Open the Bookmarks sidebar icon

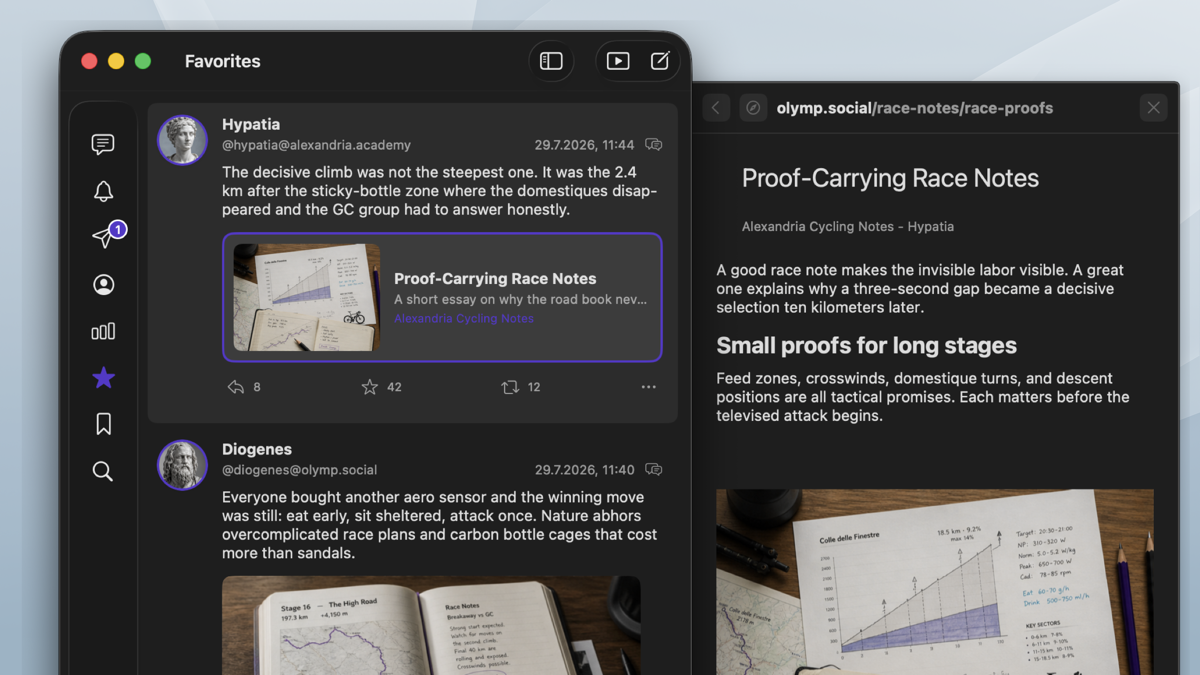(103, 424)
